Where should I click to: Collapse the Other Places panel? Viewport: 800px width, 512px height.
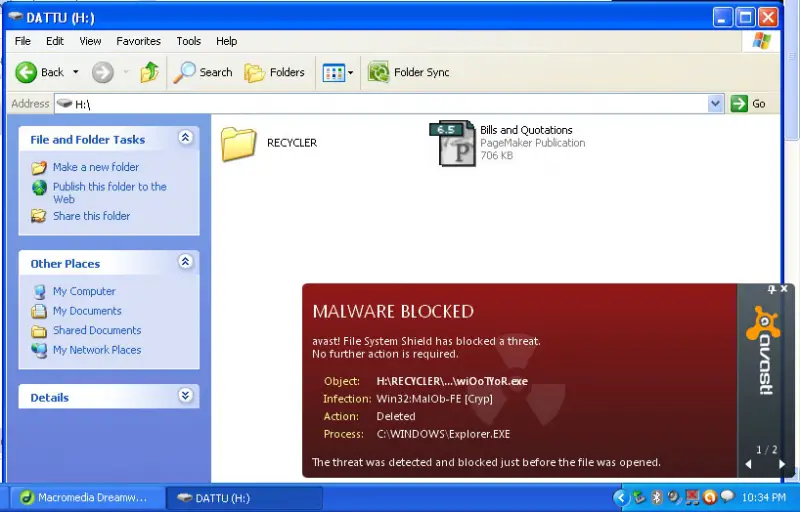185,262
